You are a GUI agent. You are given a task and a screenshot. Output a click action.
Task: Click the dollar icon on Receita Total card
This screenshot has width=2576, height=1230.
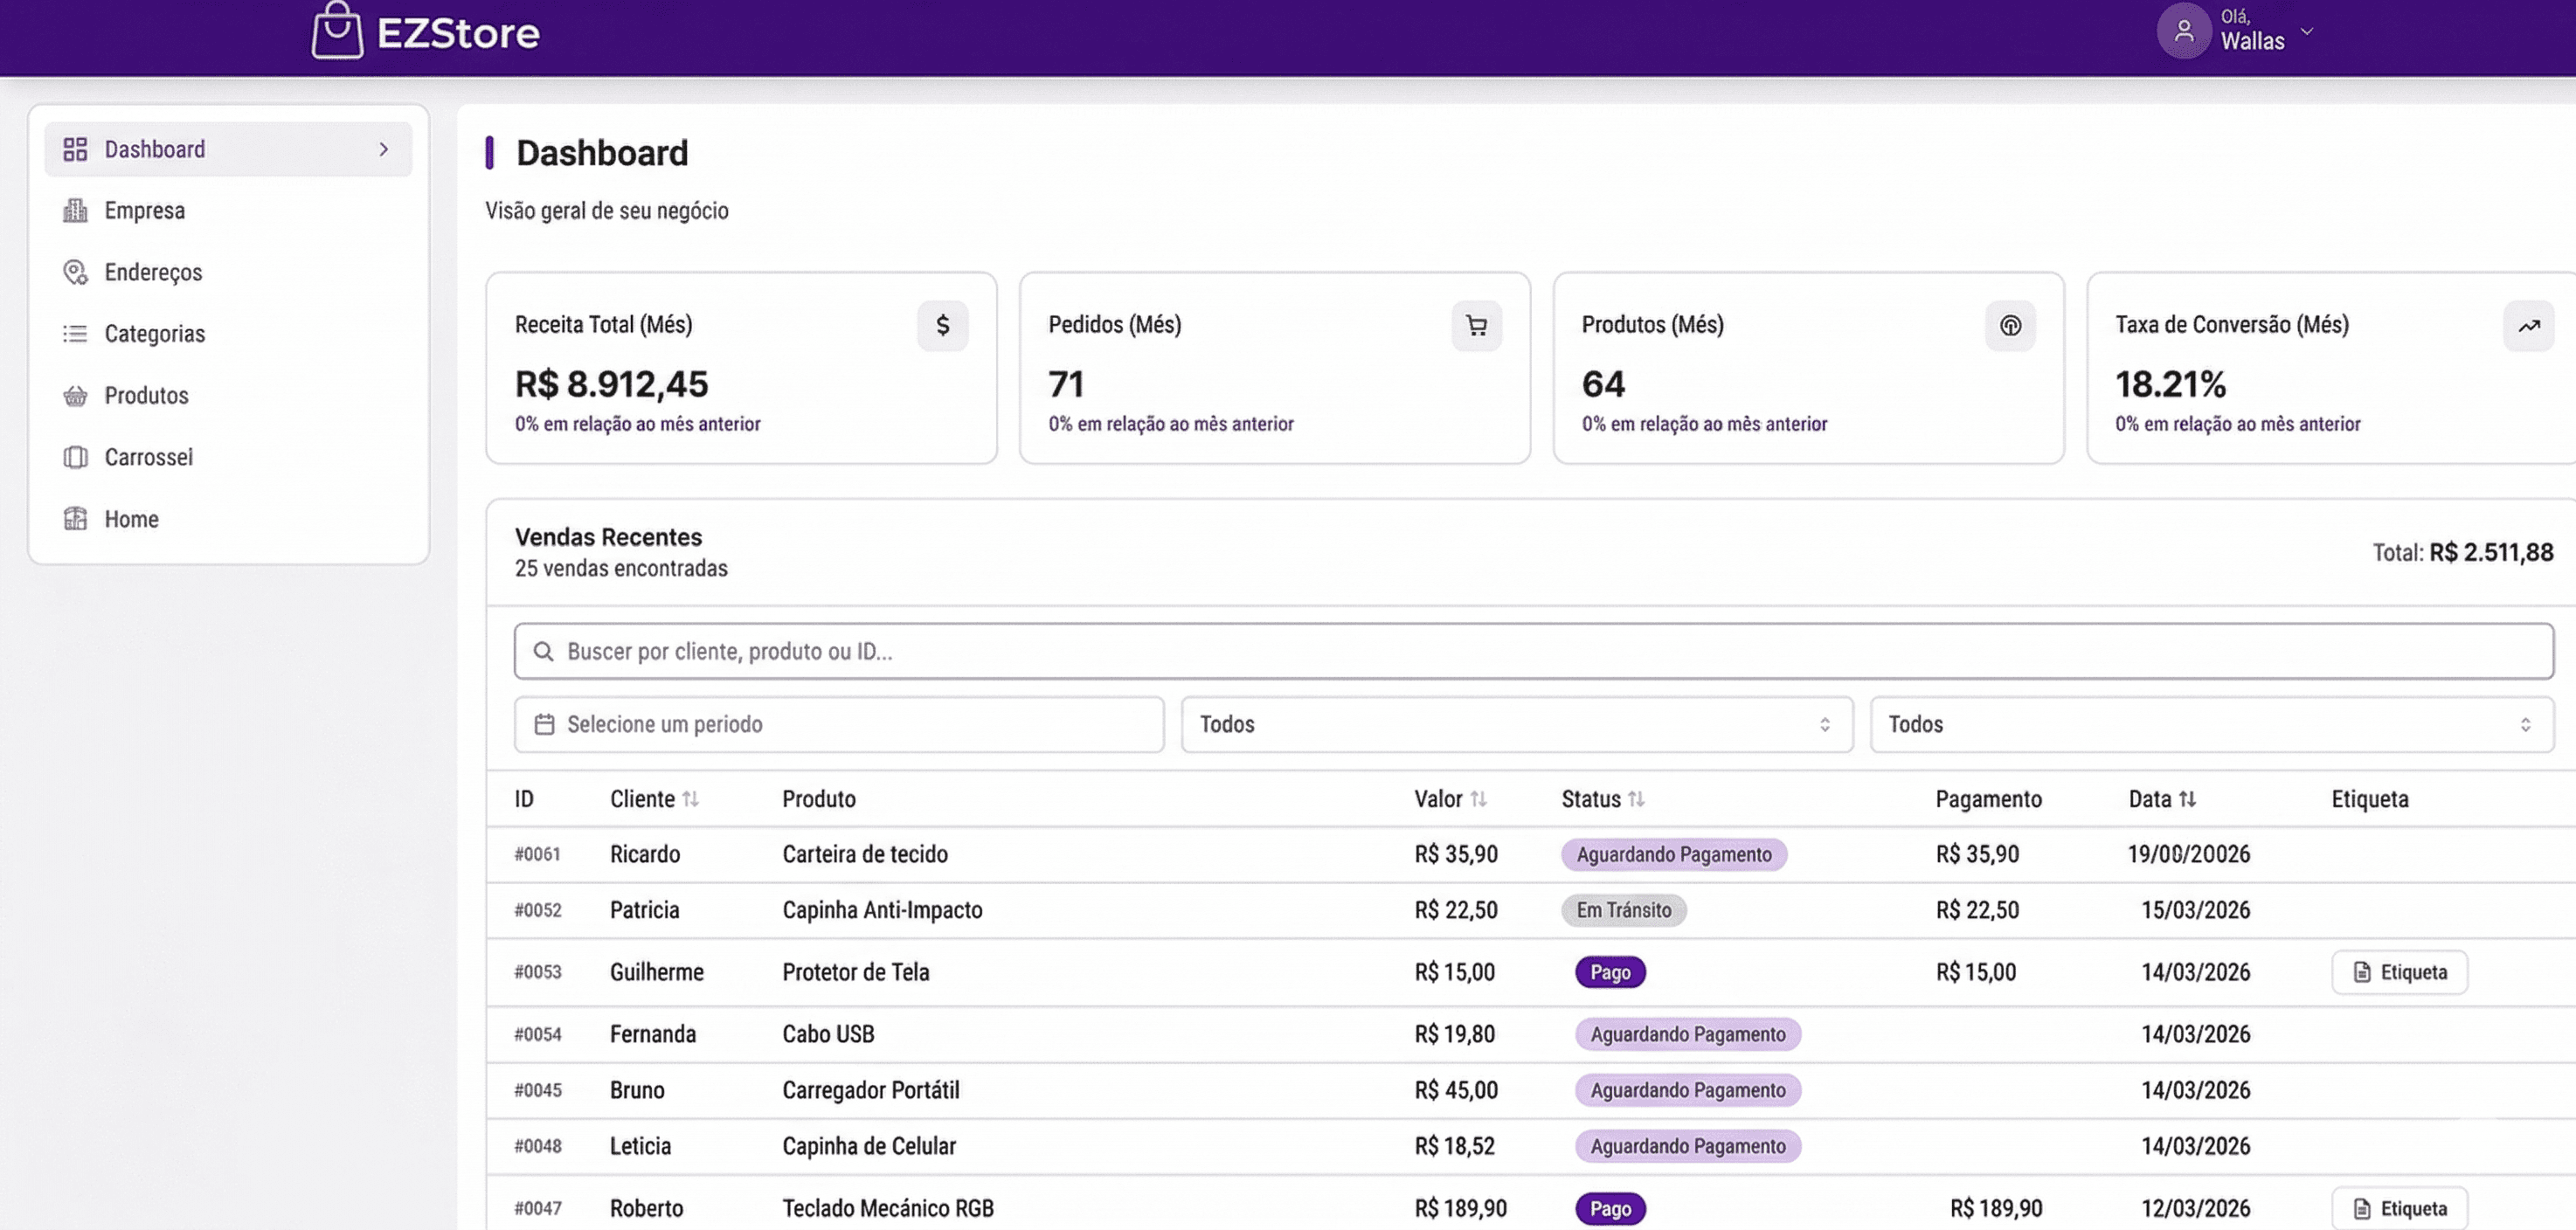pos(941,325)
